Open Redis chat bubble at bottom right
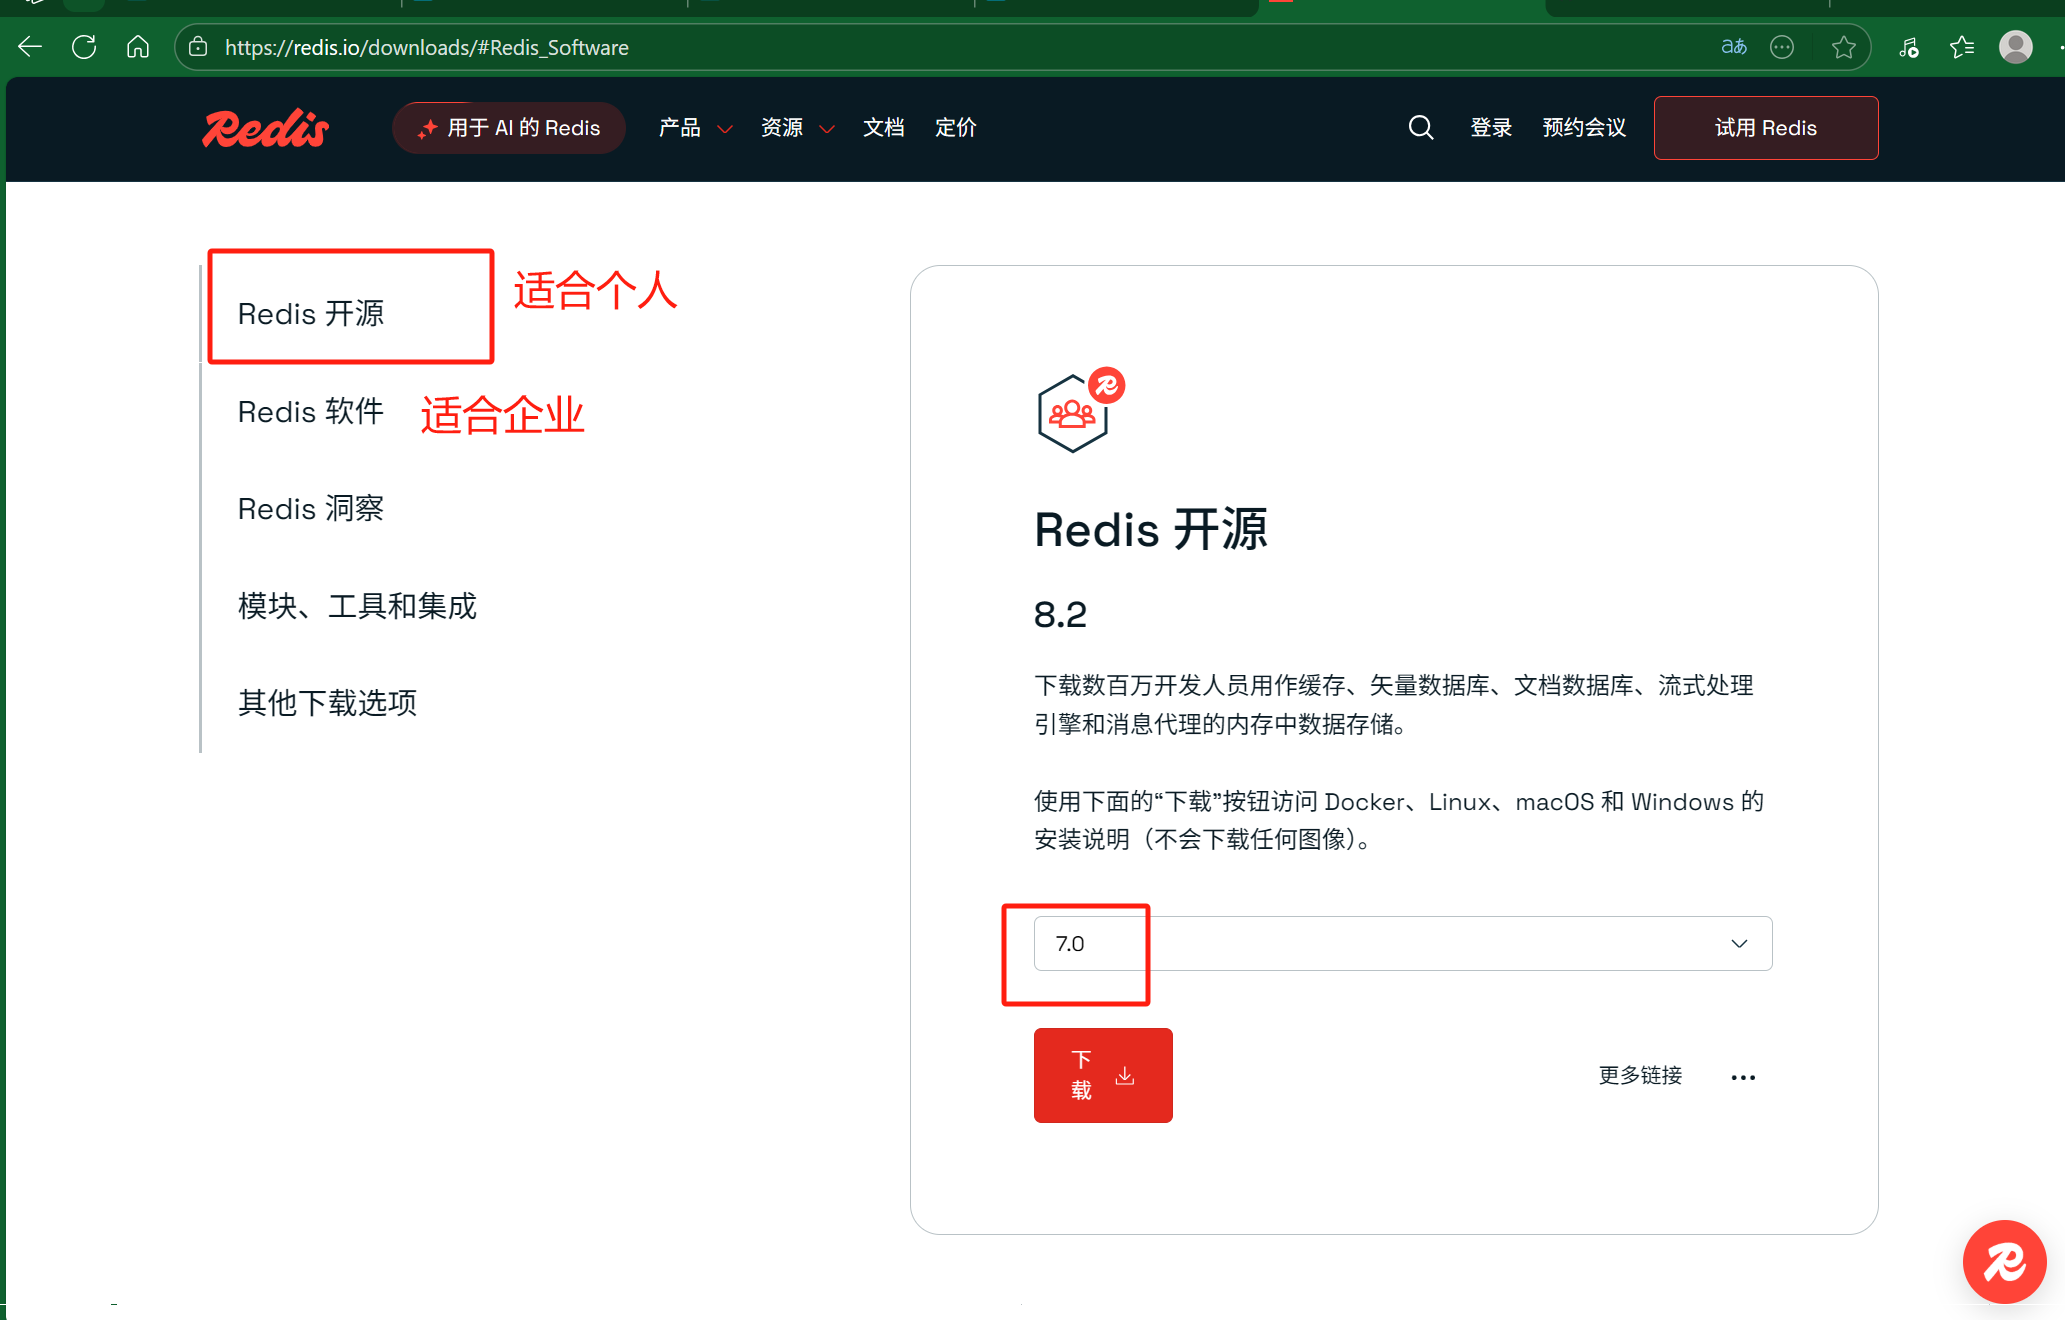The height and width of the screenshot is (1320, 2065). pyautogui.click(x=2003, y=1261)
